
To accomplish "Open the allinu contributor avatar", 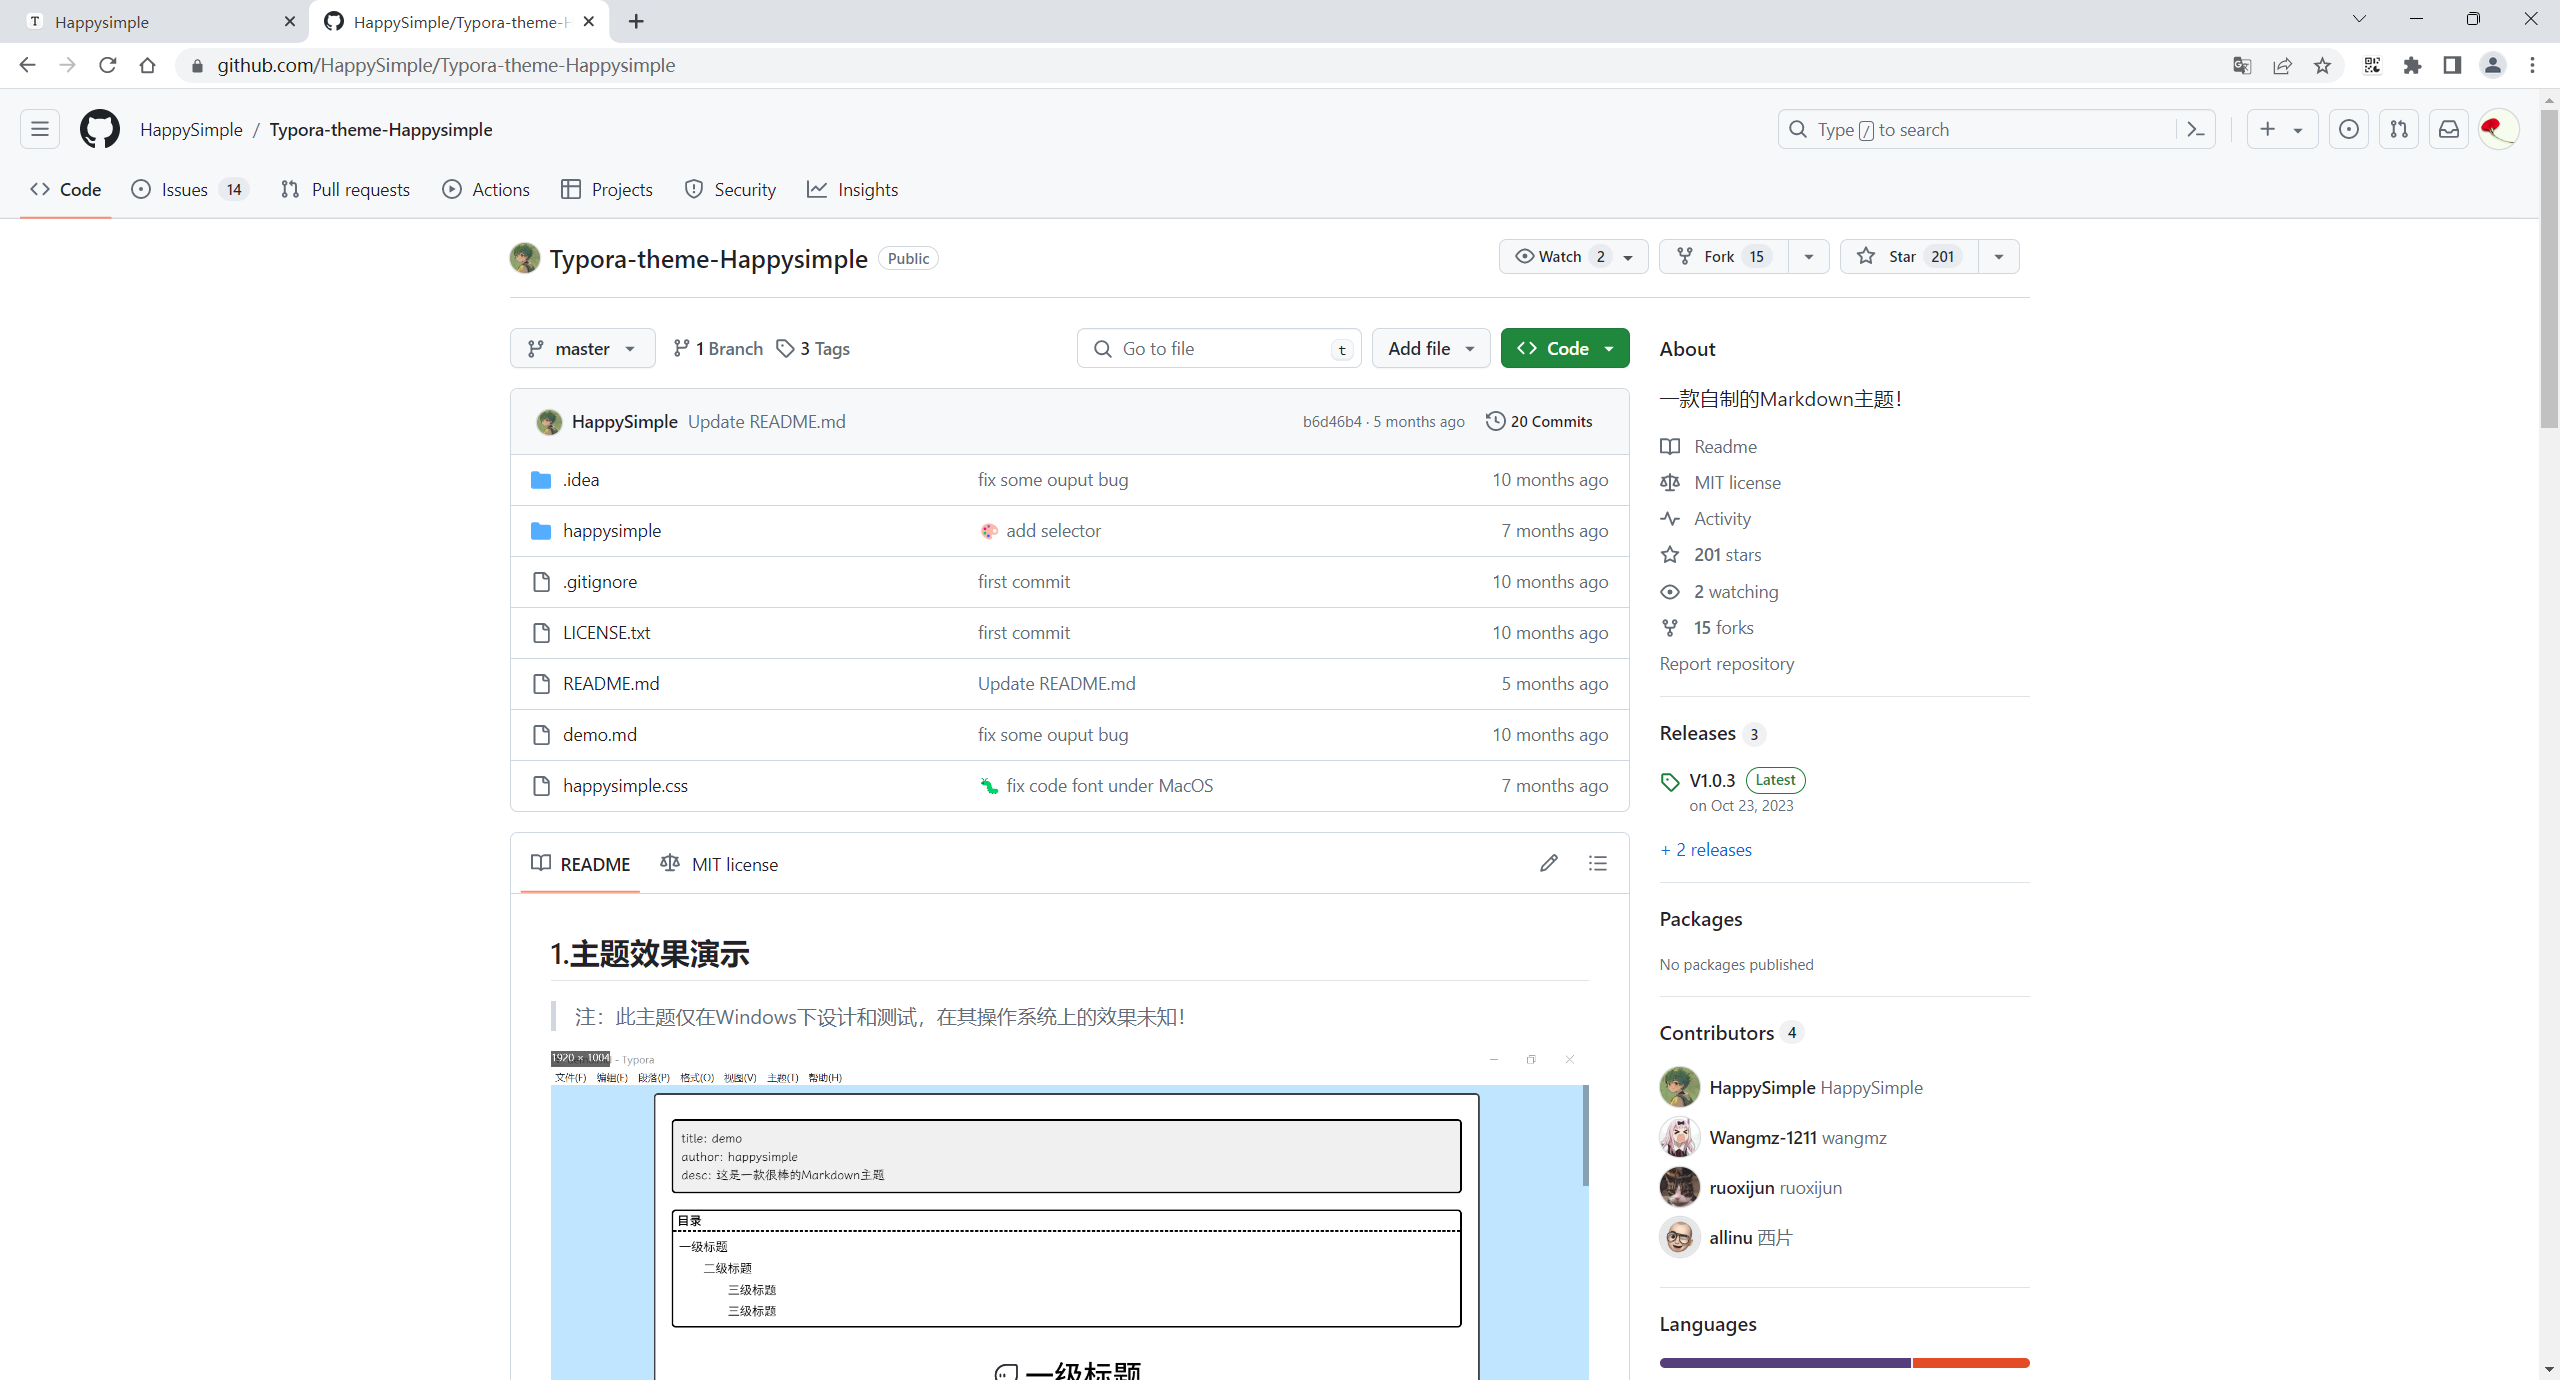I will pyautogui.click(x=1680, y=1237).
